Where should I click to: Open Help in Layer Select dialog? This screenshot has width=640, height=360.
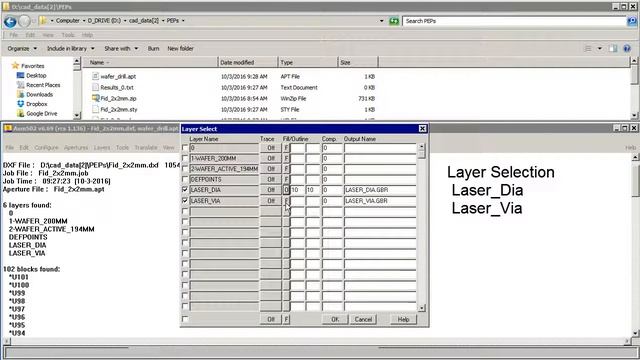(403, 319)
